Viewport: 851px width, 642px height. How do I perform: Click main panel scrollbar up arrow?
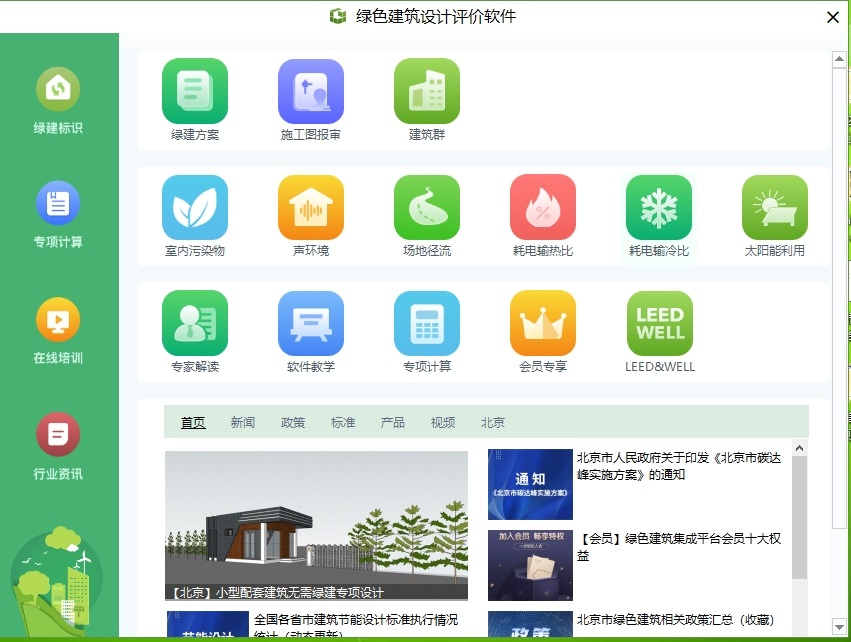(839, 59)
